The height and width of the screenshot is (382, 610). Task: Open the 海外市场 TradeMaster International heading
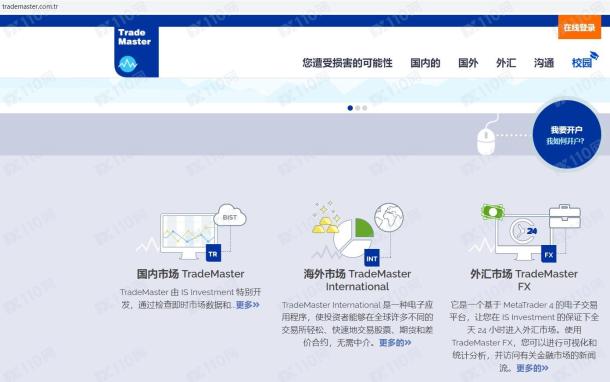(357, 280)
